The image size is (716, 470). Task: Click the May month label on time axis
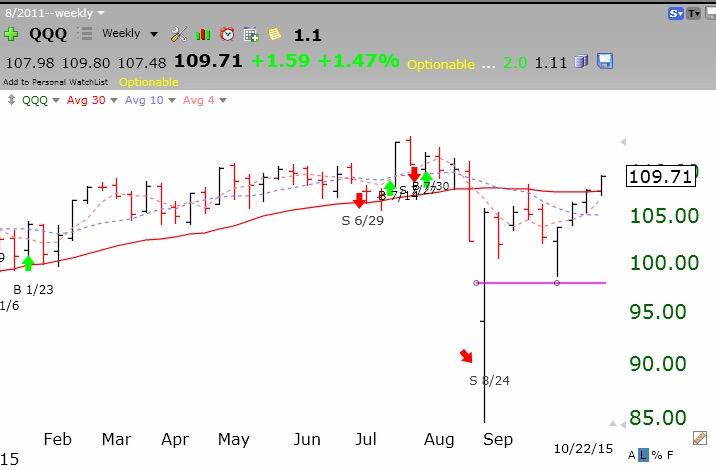(x=234, y=439)
